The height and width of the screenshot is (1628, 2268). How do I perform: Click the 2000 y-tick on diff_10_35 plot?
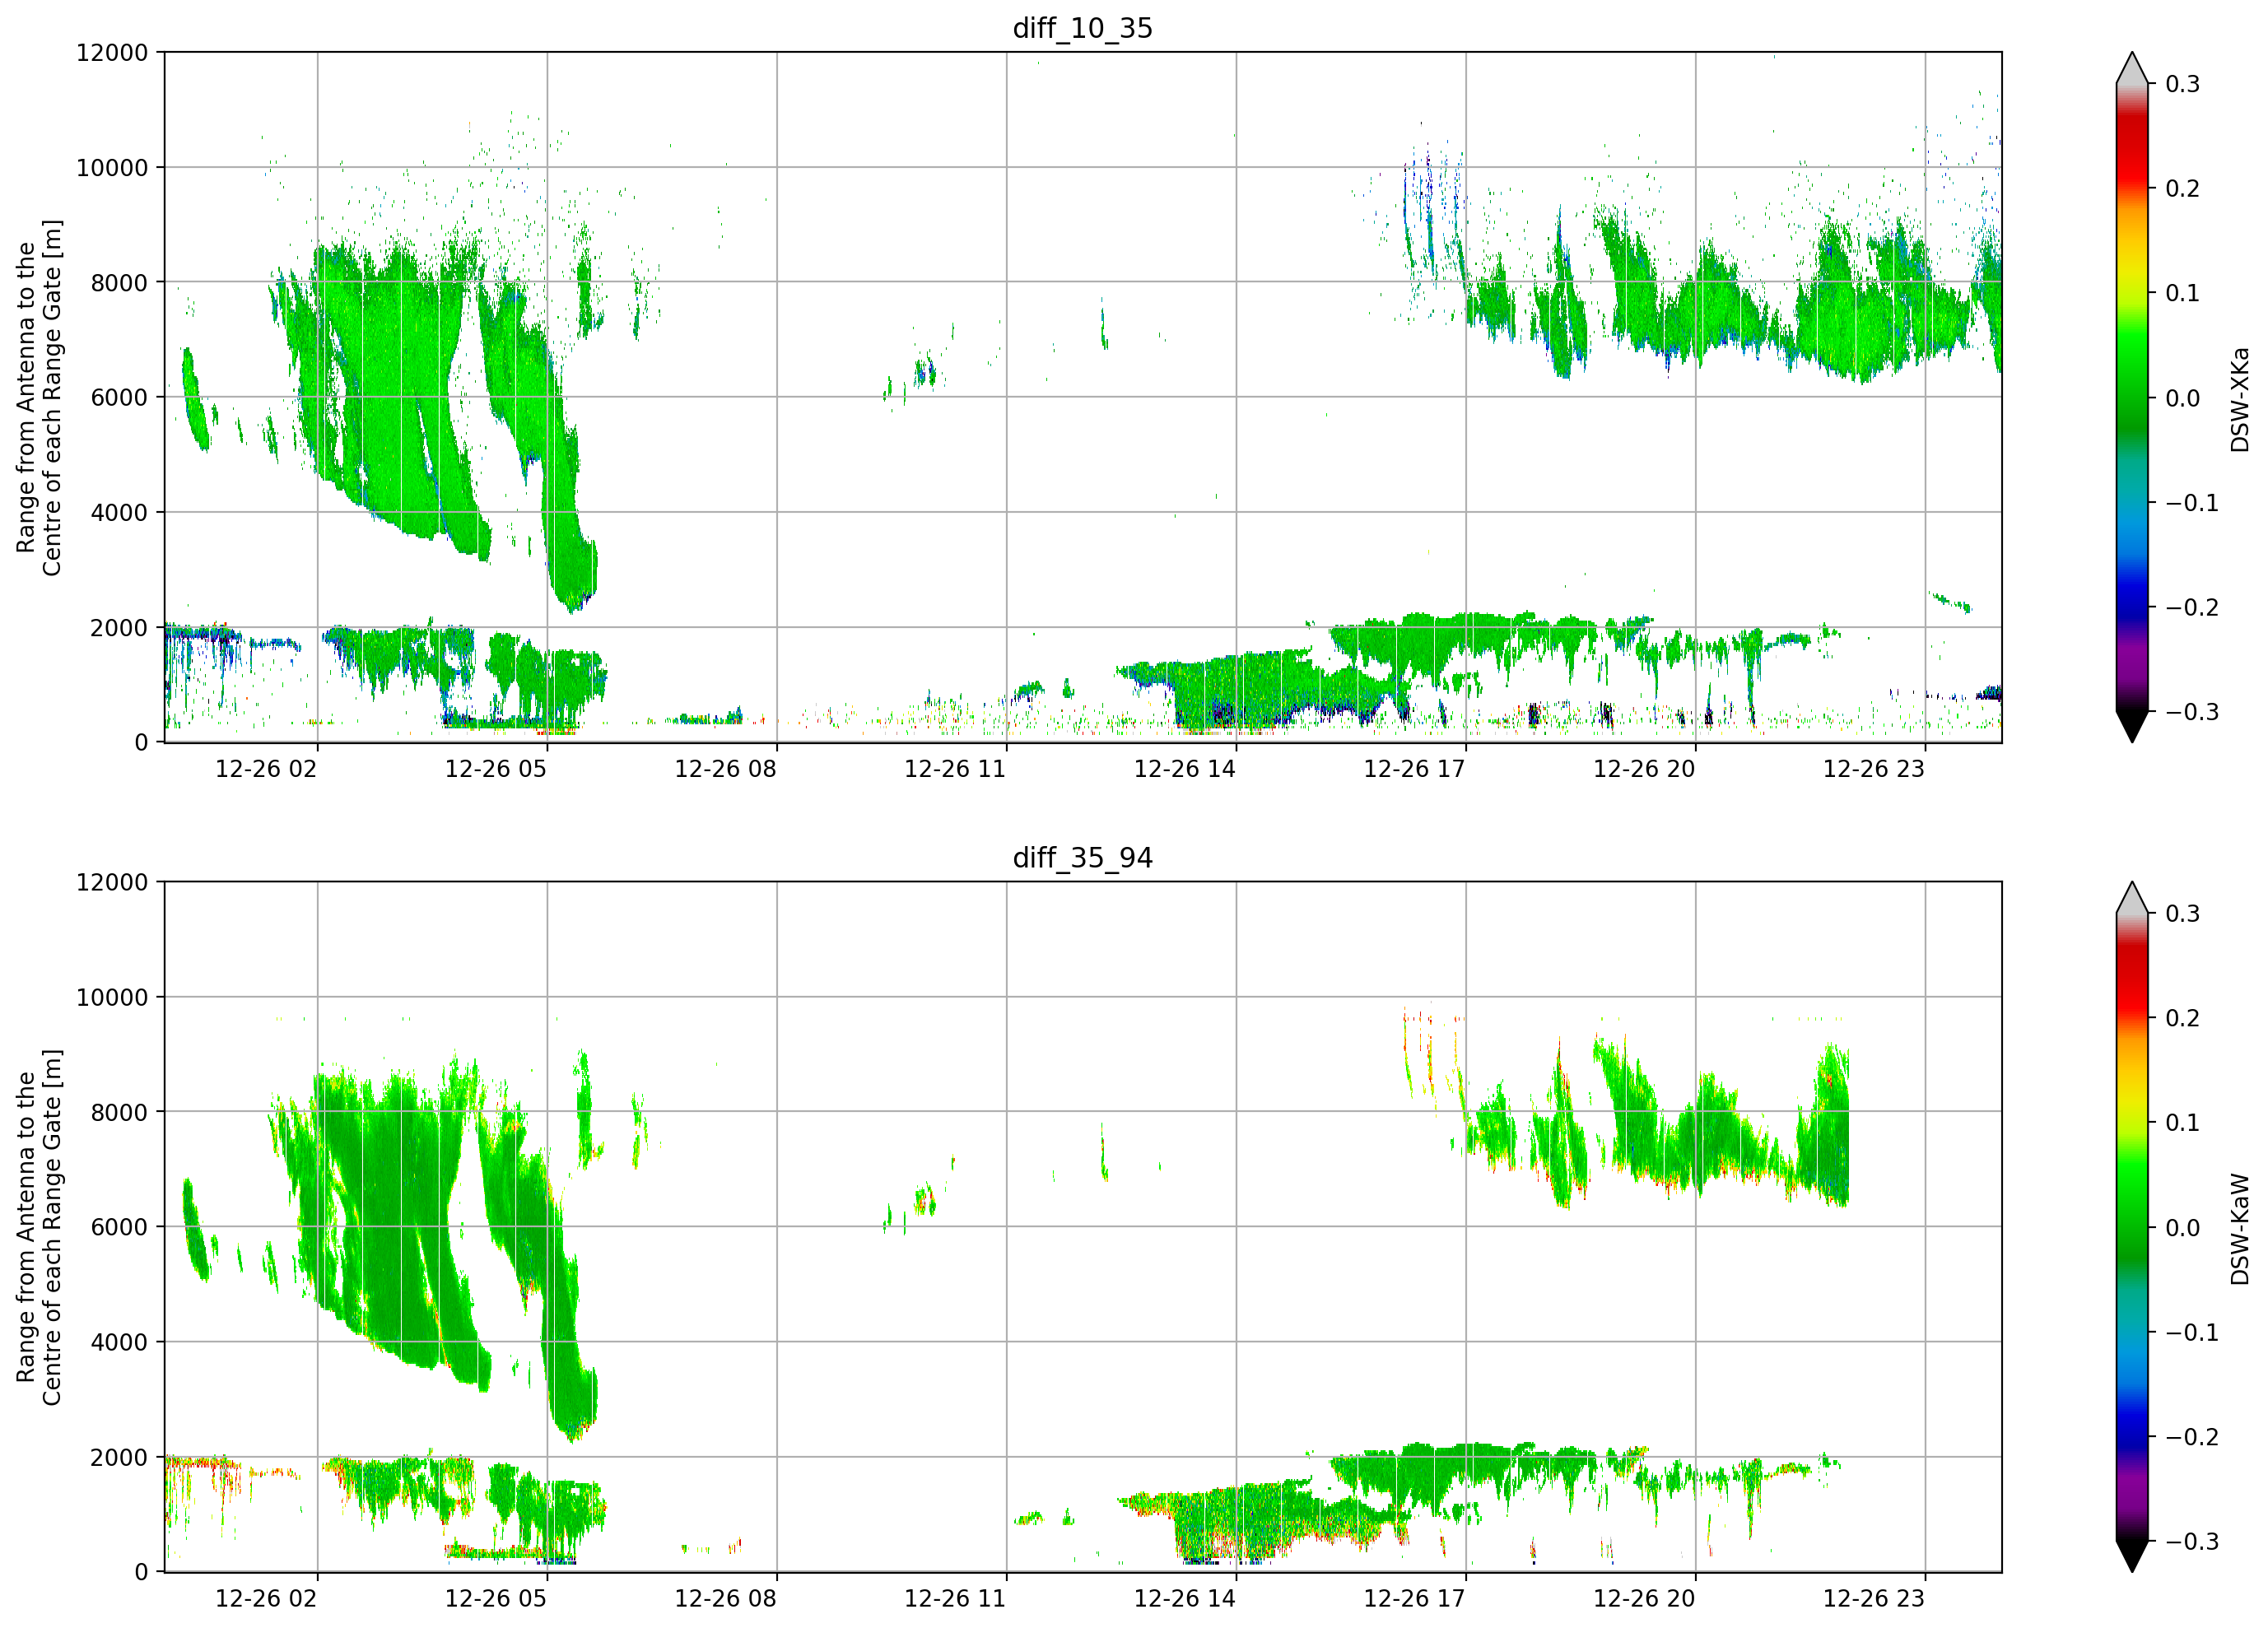coord(119,627)
